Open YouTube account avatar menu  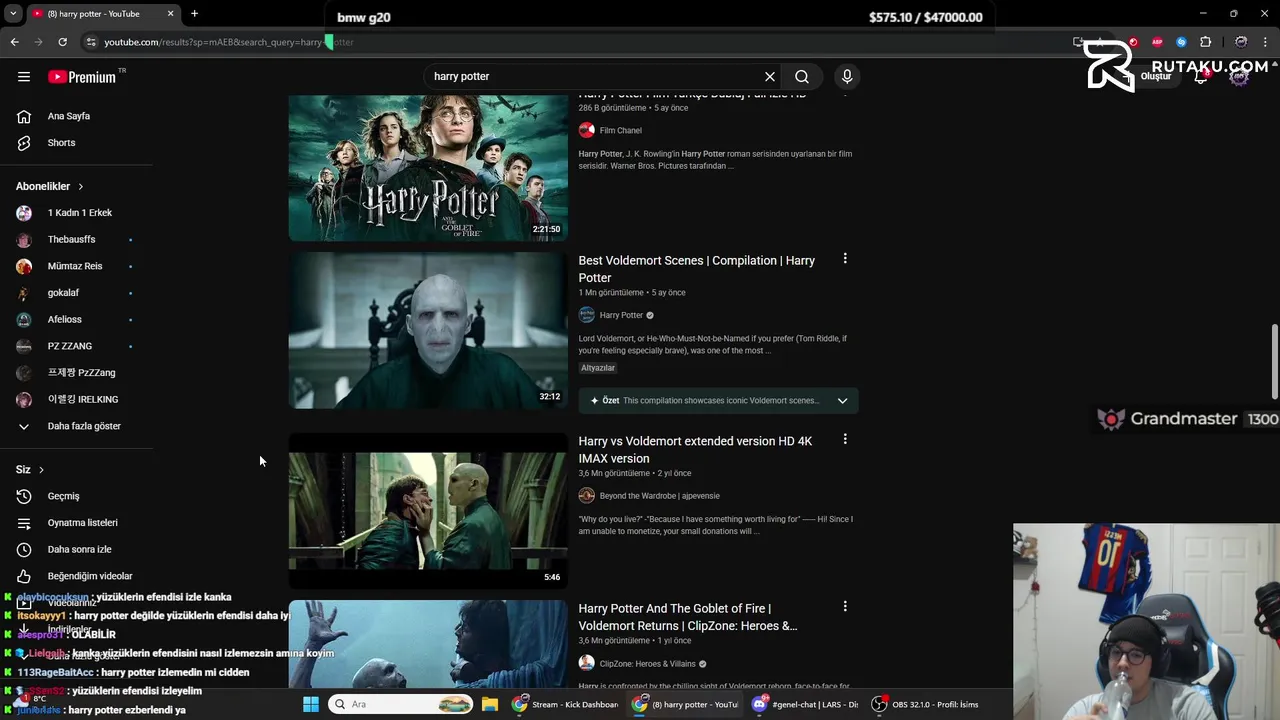[1239, 76]
